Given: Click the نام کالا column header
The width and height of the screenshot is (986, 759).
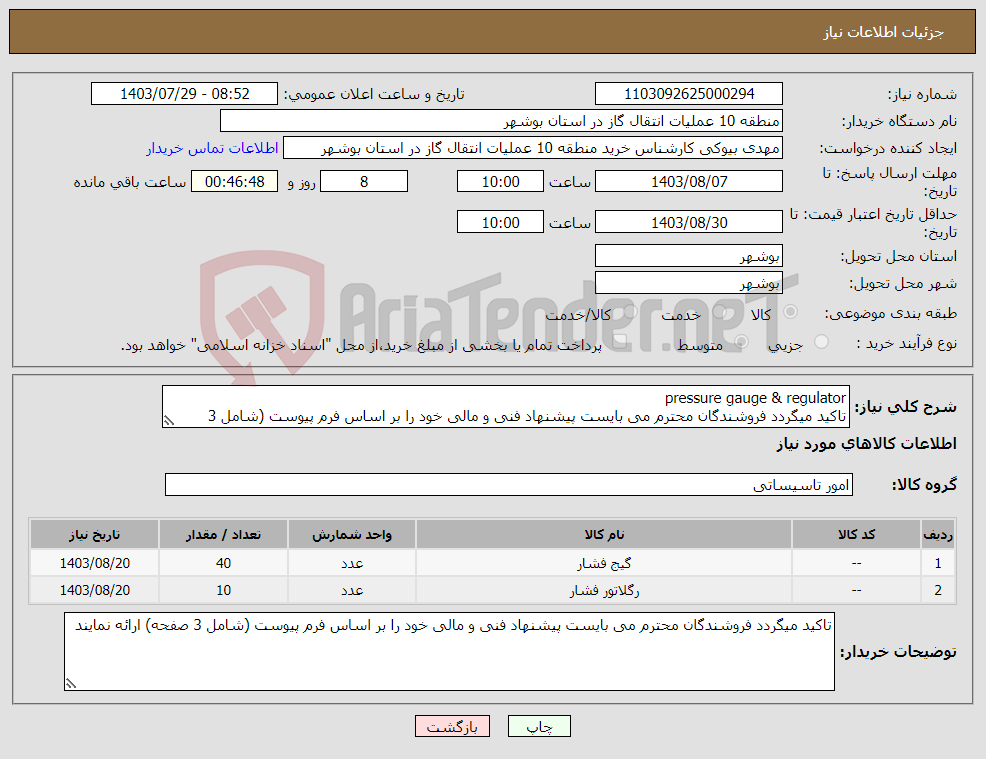Looking at the screenshot, I should pyautogui.click(x=604, y=535).
